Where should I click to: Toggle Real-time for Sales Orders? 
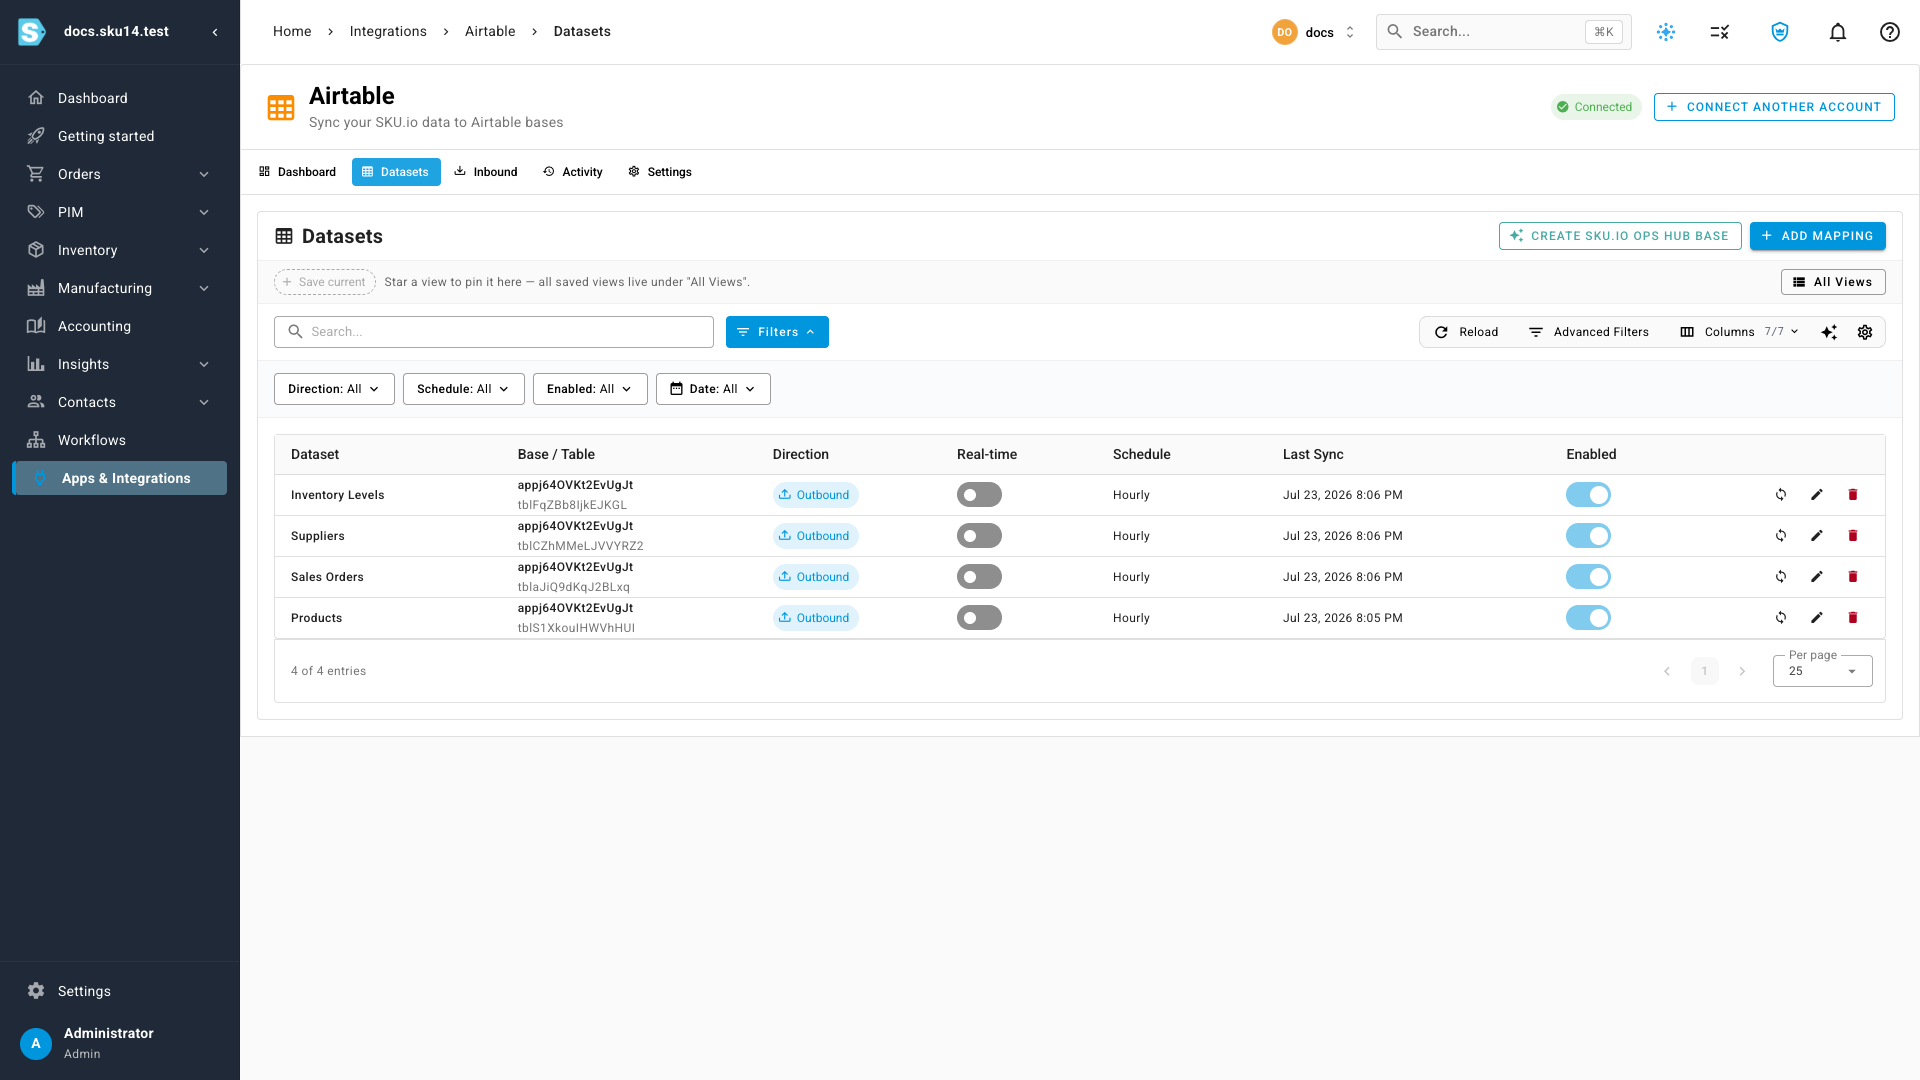(x=979, y=577)
